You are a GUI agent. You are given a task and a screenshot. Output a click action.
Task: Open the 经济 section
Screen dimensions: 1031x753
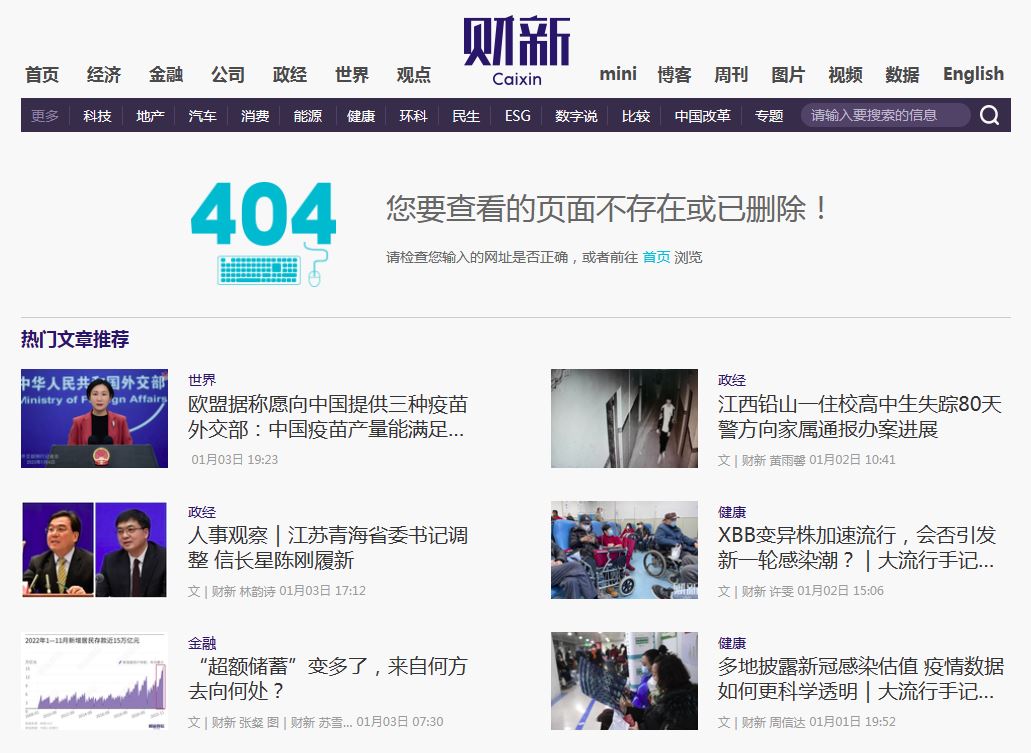104,74
